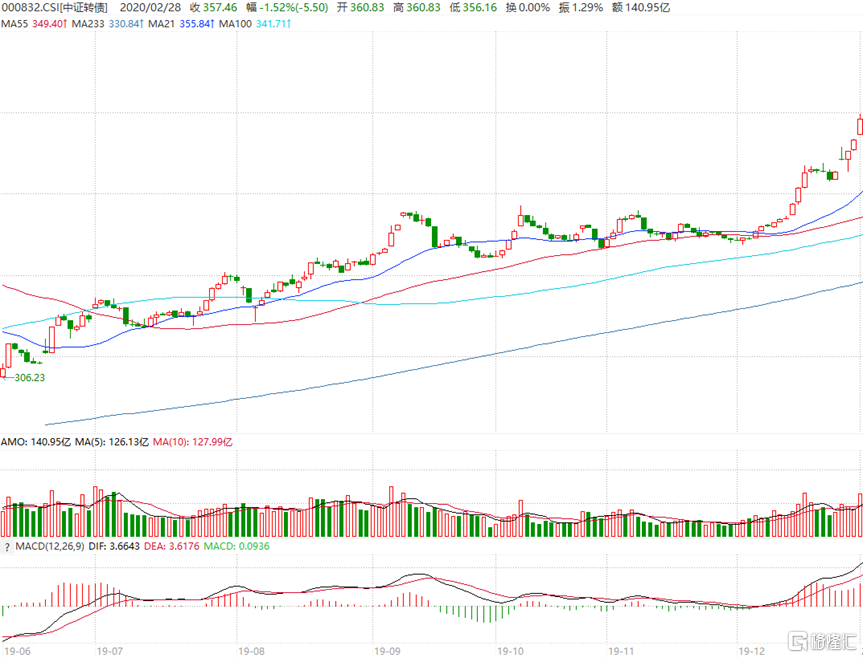The height and width of the screenshot is (658, 863).
Task: Click the date 2020/02/28 in header
Action: pos(150,8)
